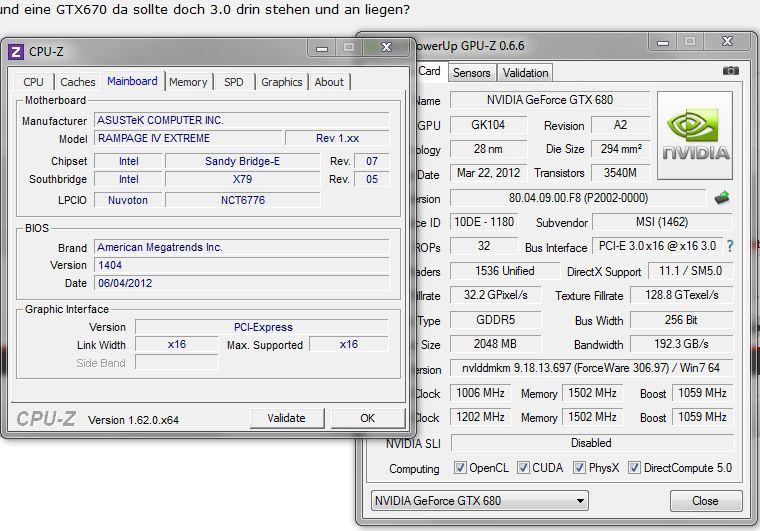
Task: Click the 1006 MHz GPU clock value
Action: (x=480, y=393)
